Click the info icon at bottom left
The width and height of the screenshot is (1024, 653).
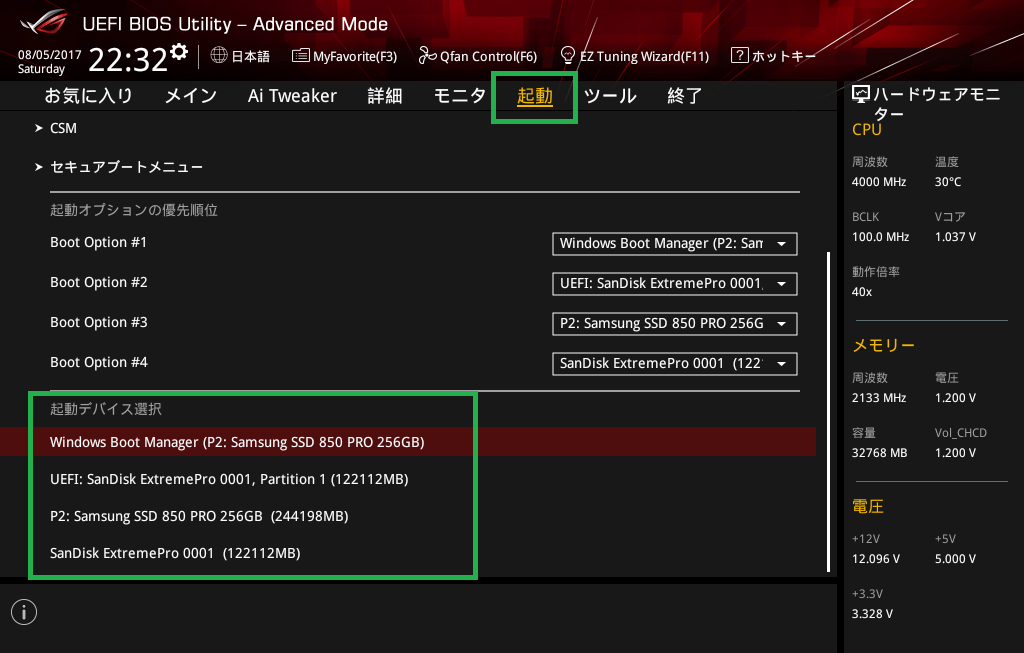[24, 612]
